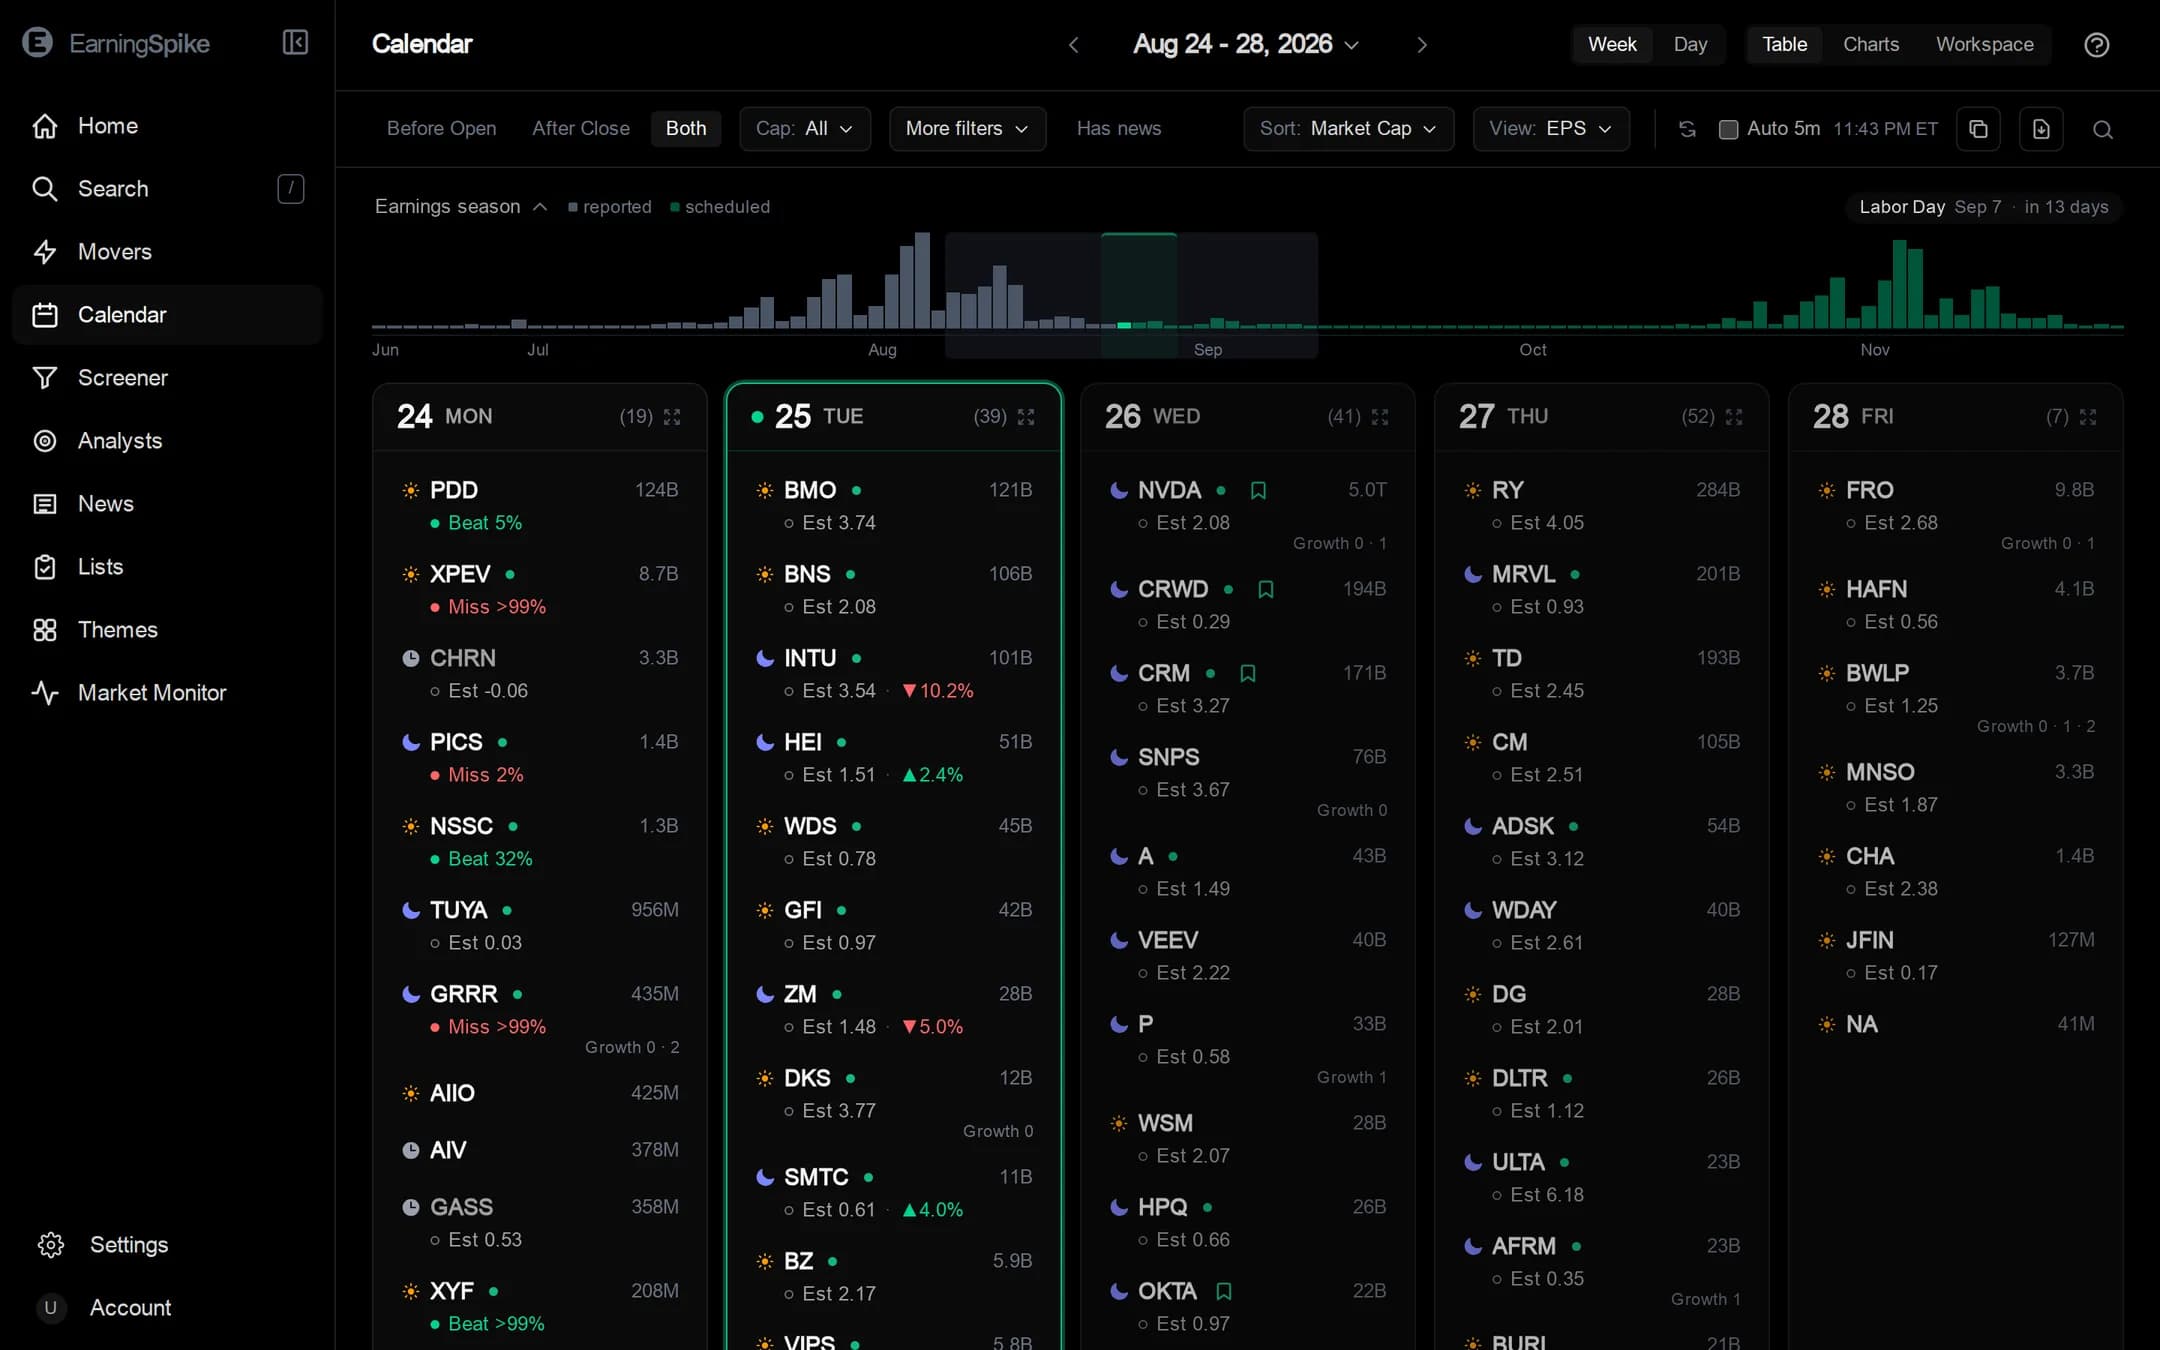Screen dimensions: 2160x1350
Task: Go to next week arrow
Action: [1422, 45]
